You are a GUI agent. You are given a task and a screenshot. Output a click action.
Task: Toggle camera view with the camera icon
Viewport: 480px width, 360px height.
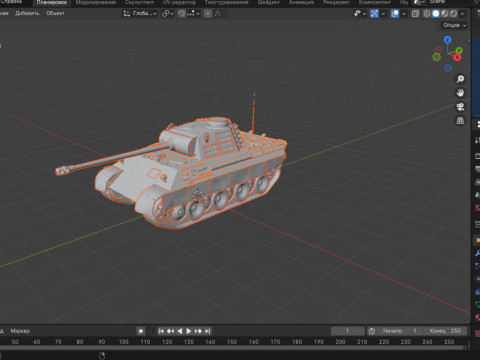(x=460, y=107)
